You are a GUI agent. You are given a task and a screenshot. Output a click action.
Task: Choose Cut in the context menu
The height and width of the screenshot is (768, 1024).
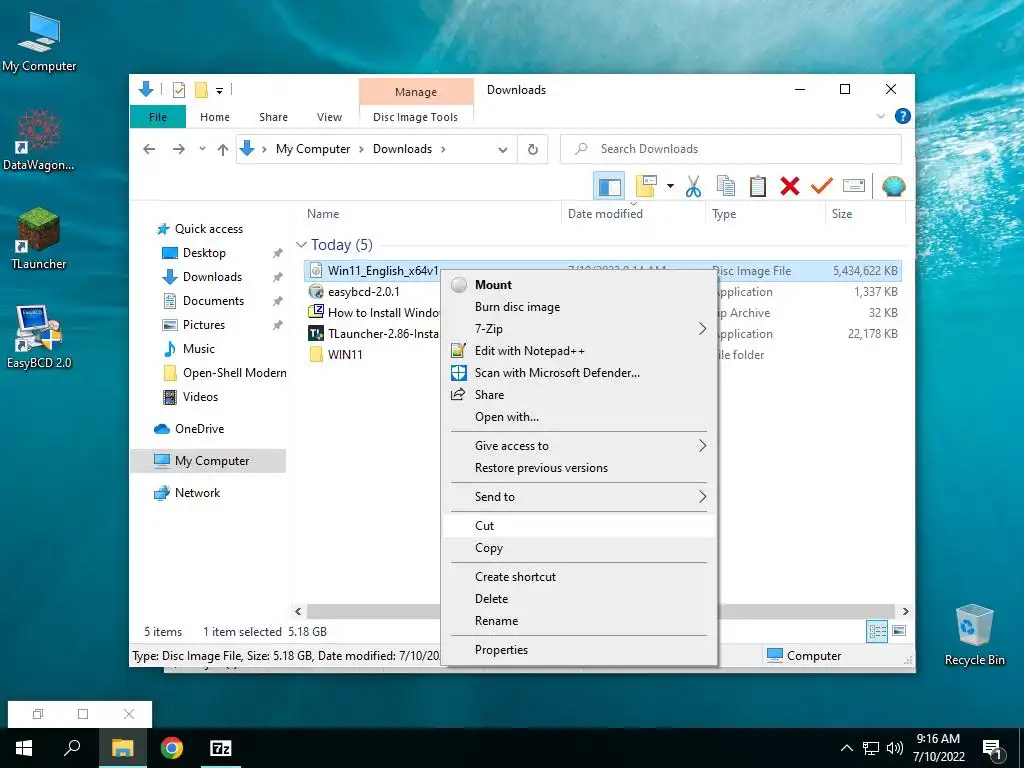pos(579,526)
